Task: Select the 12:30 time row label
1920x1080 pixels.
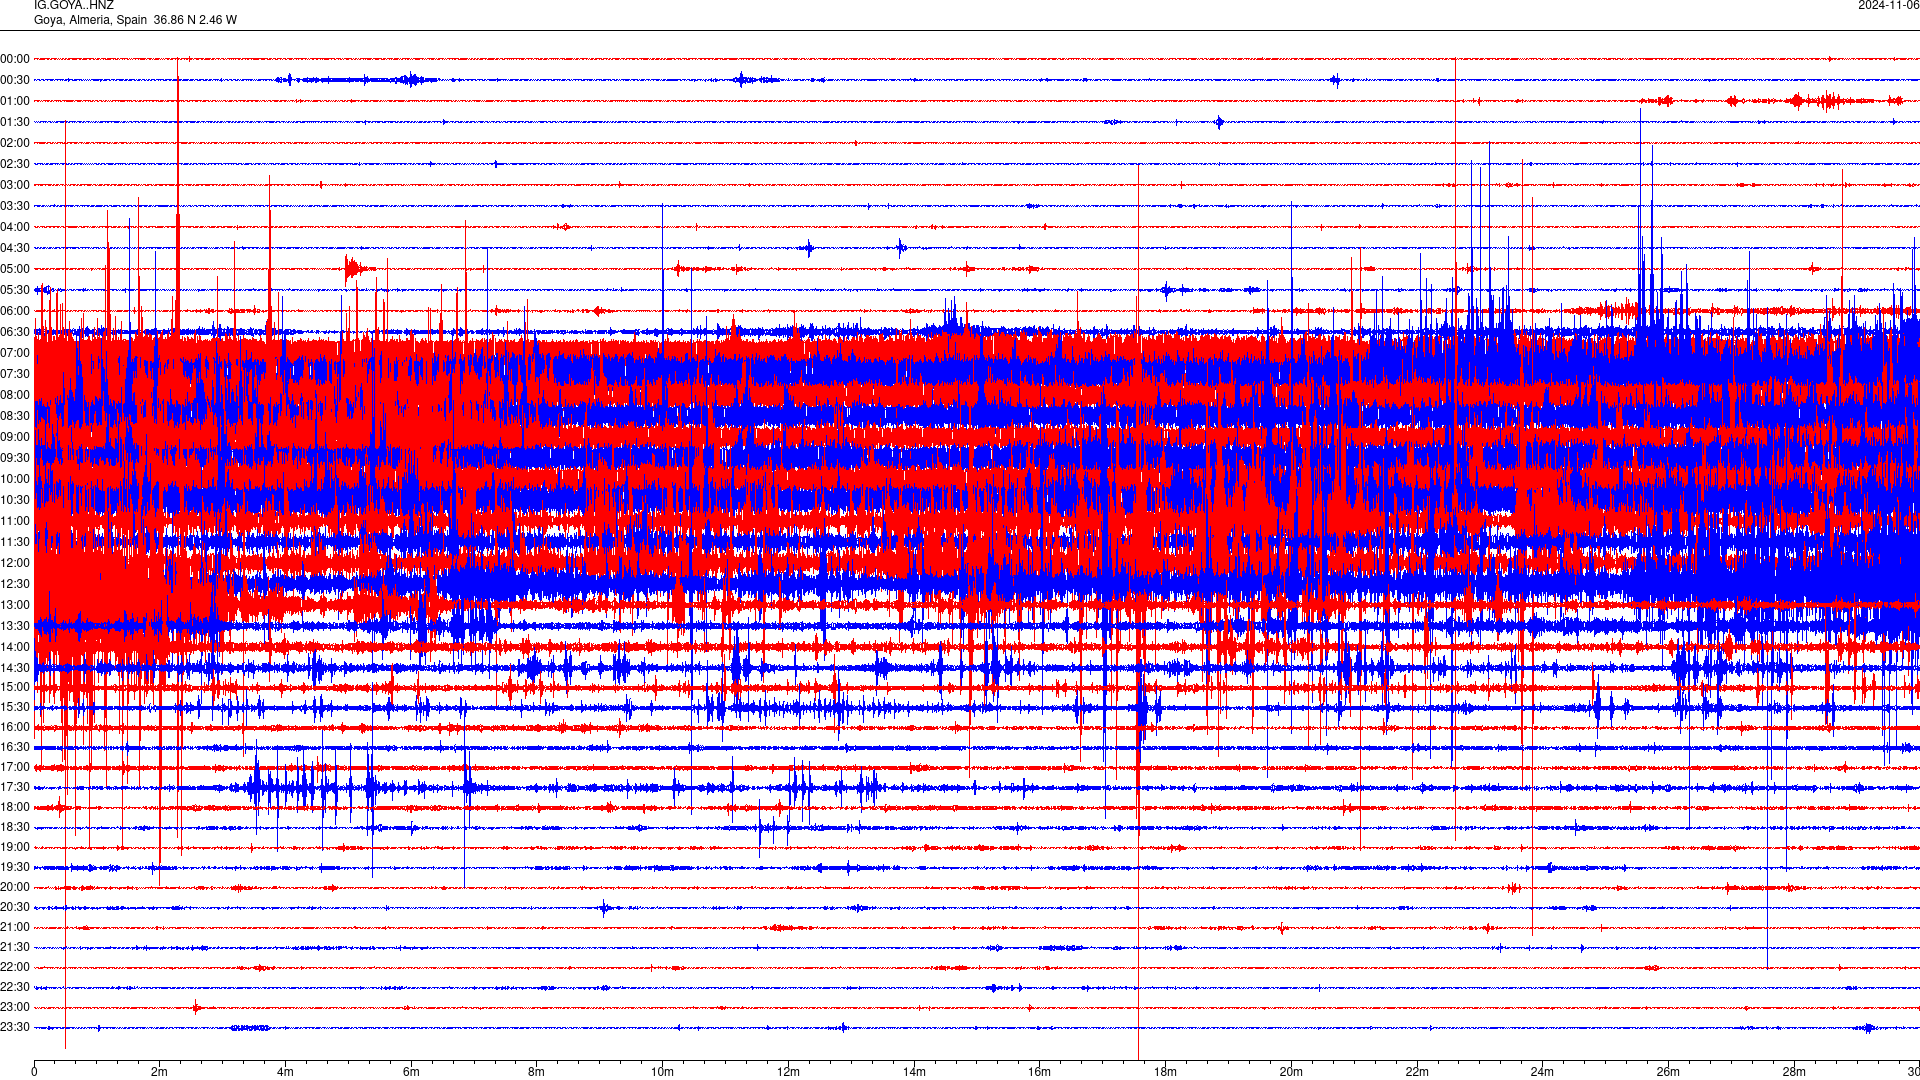Action: (15, 584)
